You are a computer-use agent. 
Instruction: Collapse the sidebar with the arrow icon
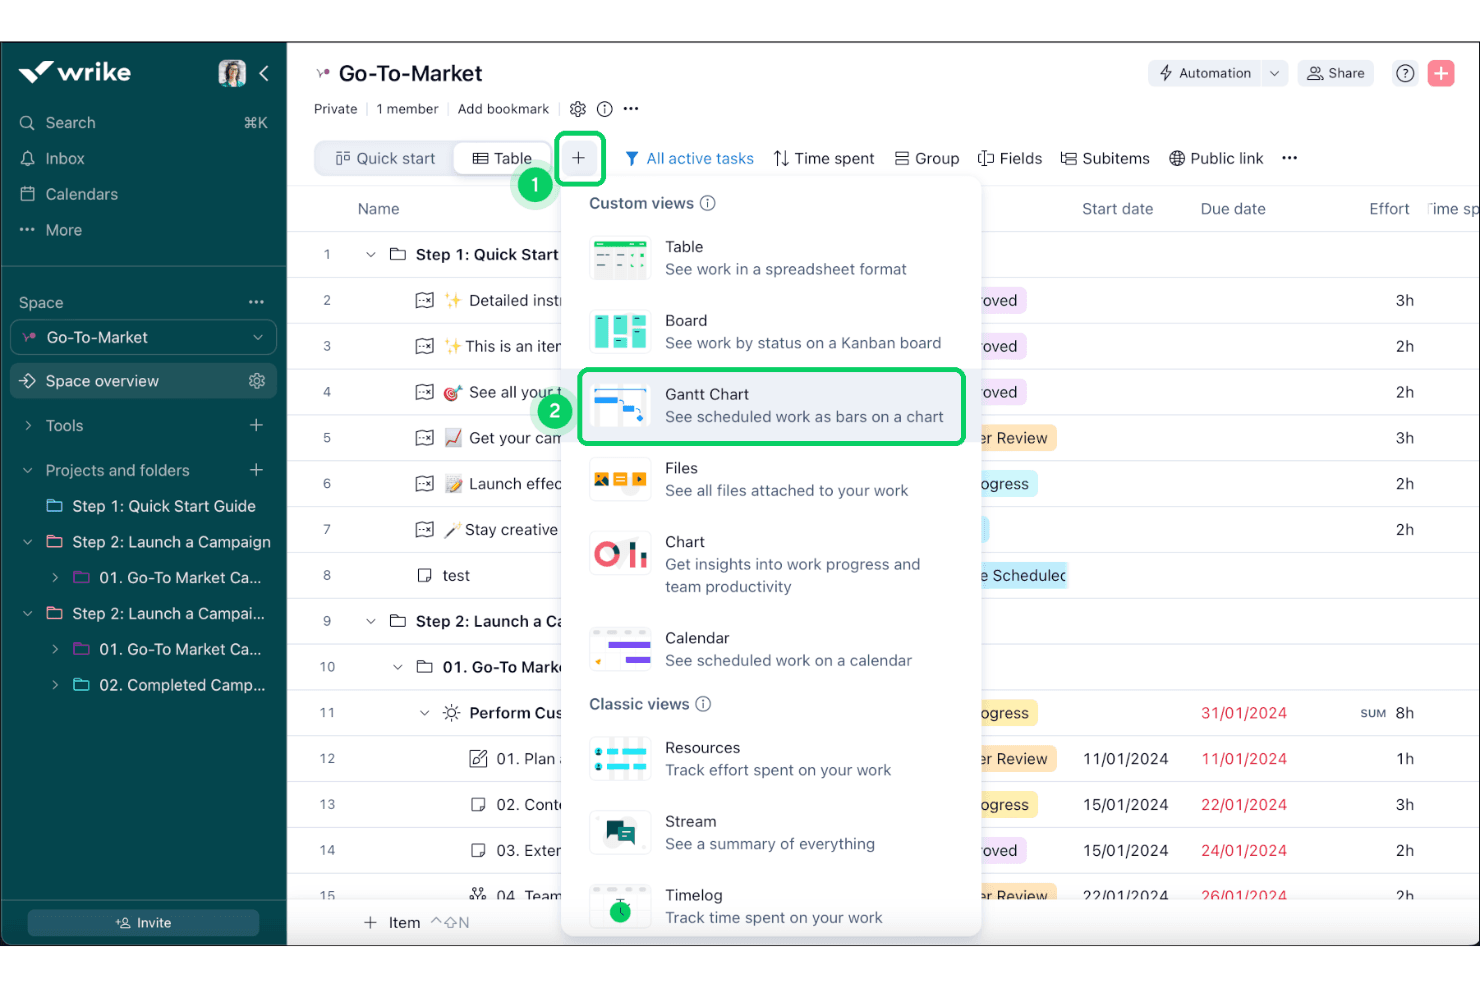tap(264, 73)
